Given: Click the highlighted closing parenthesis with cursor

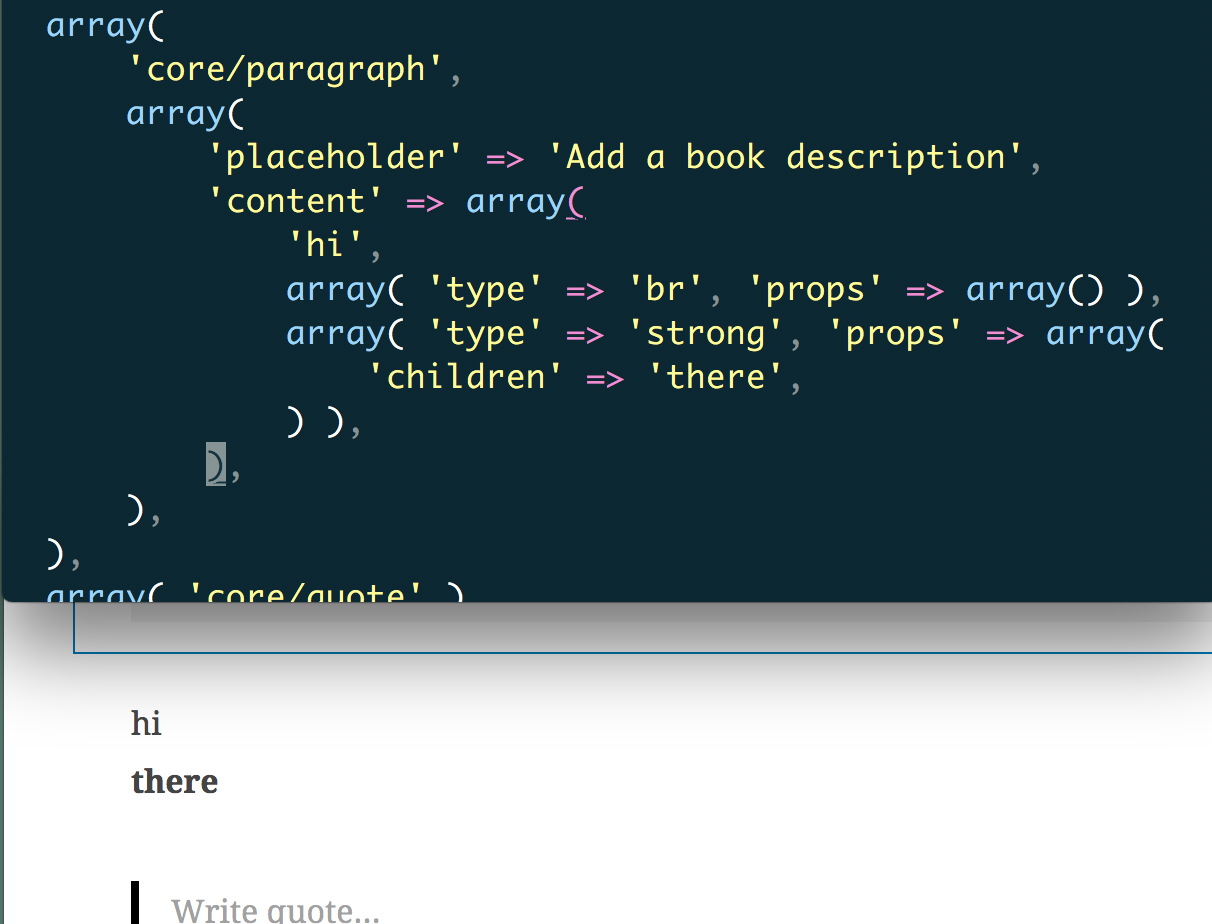Looking at the screenshot, I should point(213,463).
